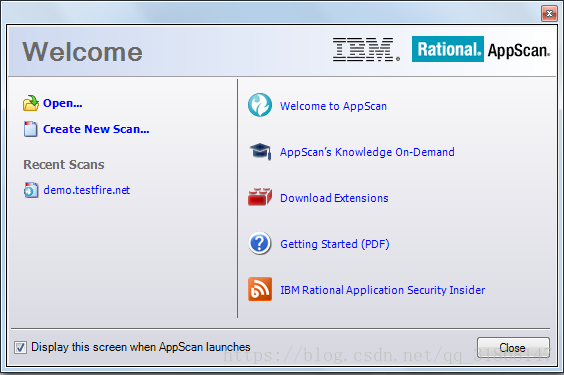Click the Welcome title text

point(82,51)
